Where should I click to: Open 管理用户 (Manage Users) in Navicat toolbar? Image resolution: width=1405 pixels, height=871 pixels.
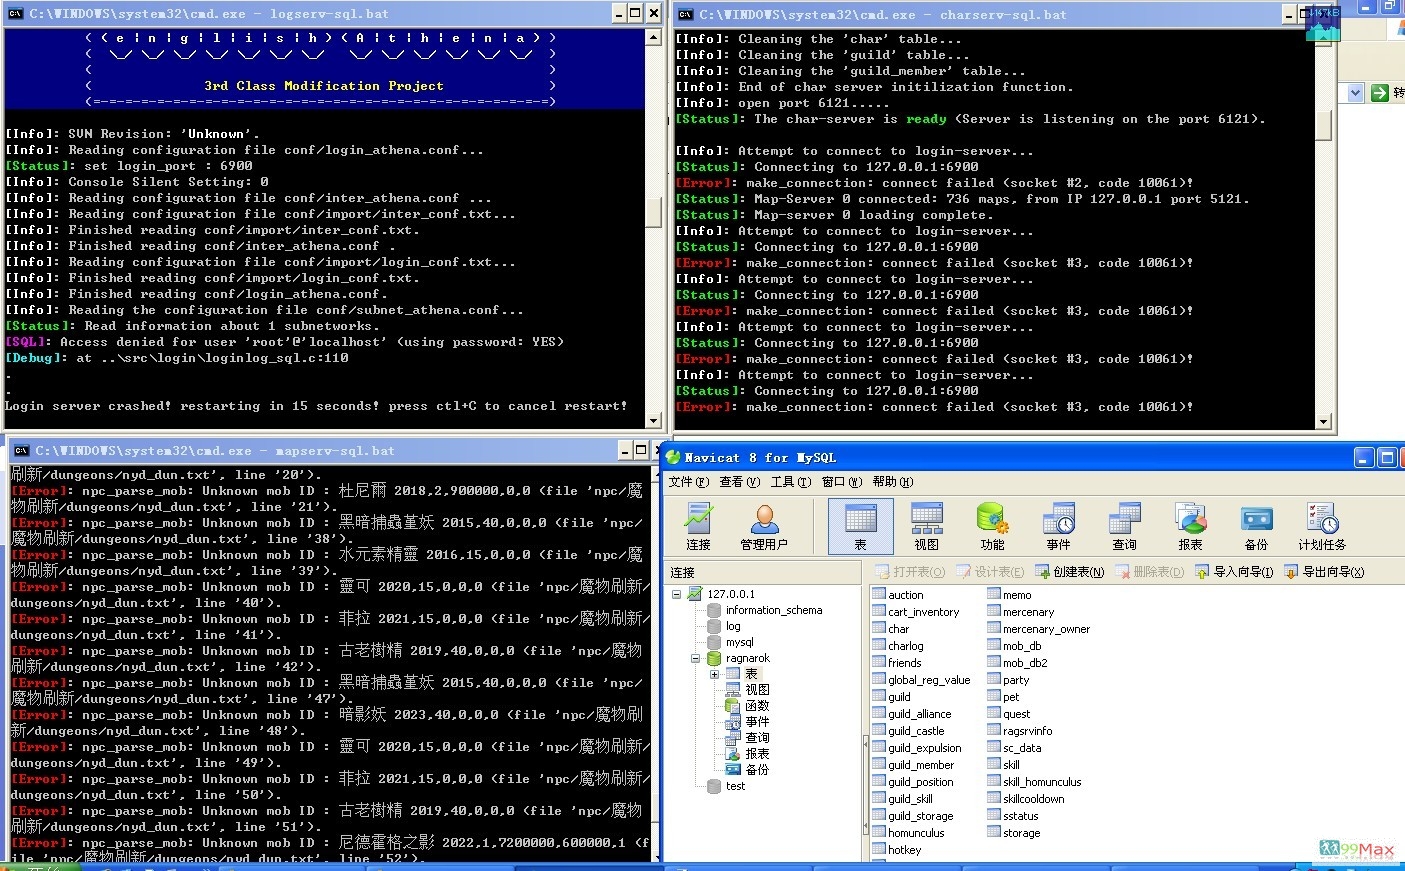click(x=764, y=526)
